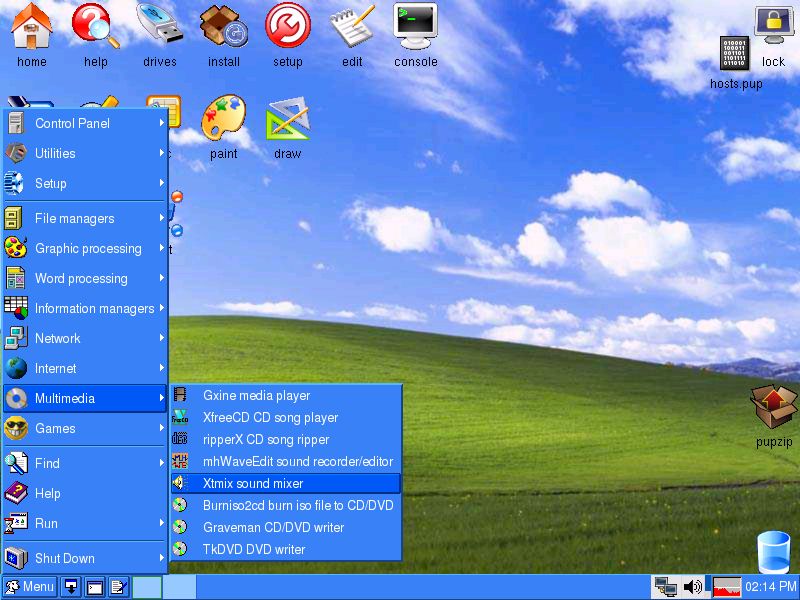Click the ripperX disc menu icon
Image resolution: width=800 pixels, height=600 pixels.
tap(180, 439)
